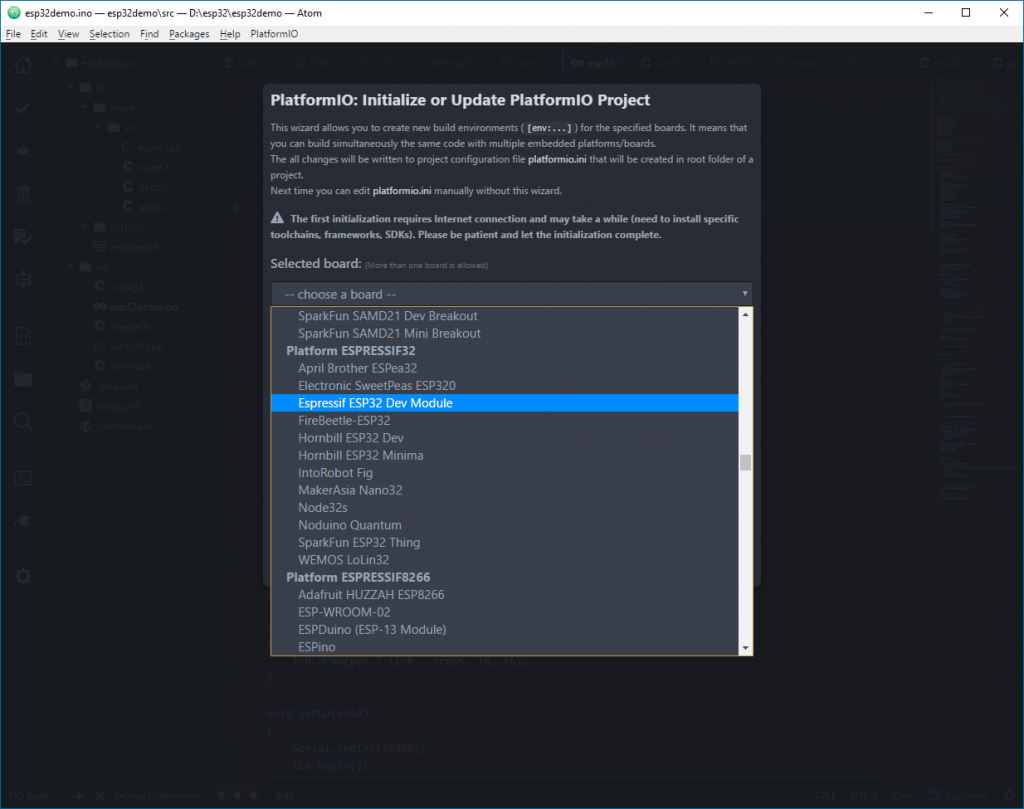The width and height of the screenshot is (1024, 809).
Task: Click the Upload arrow icon in left toolbar
Action: click(23, 151)
